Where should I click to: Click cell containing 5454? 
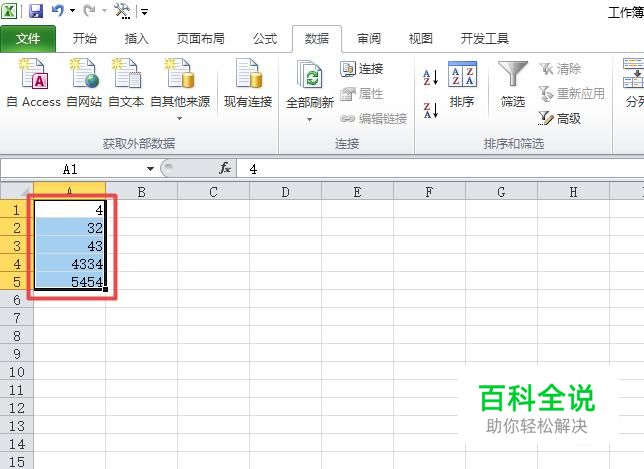click(69, 281)
